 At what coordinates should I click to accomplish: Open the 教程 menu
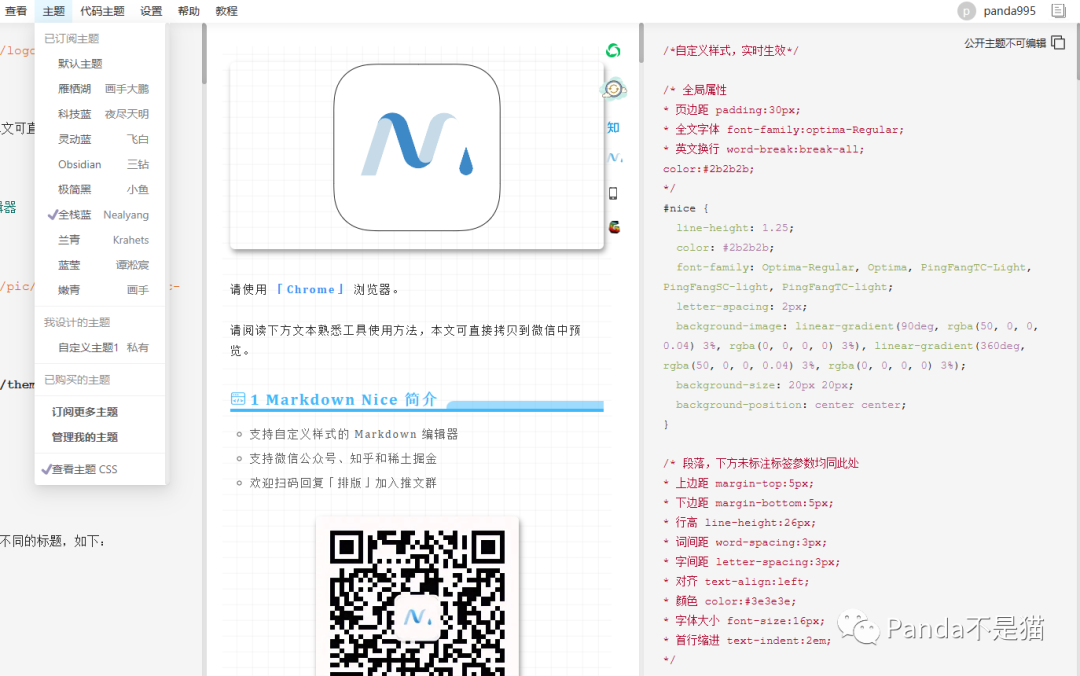[x=227, y=11]
